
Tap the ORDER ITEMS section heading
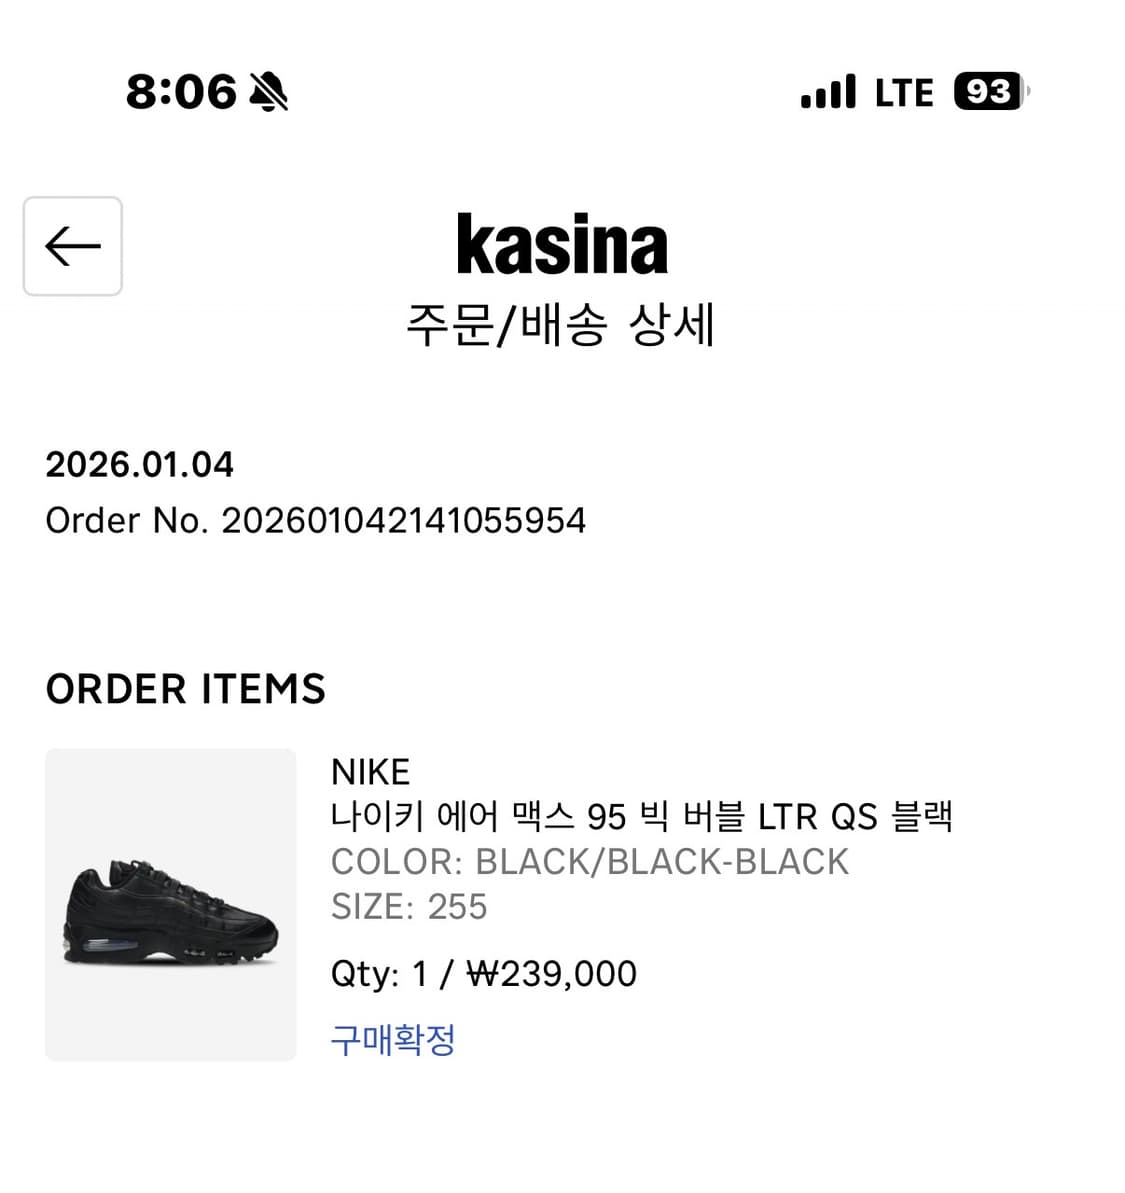point(186,689)
